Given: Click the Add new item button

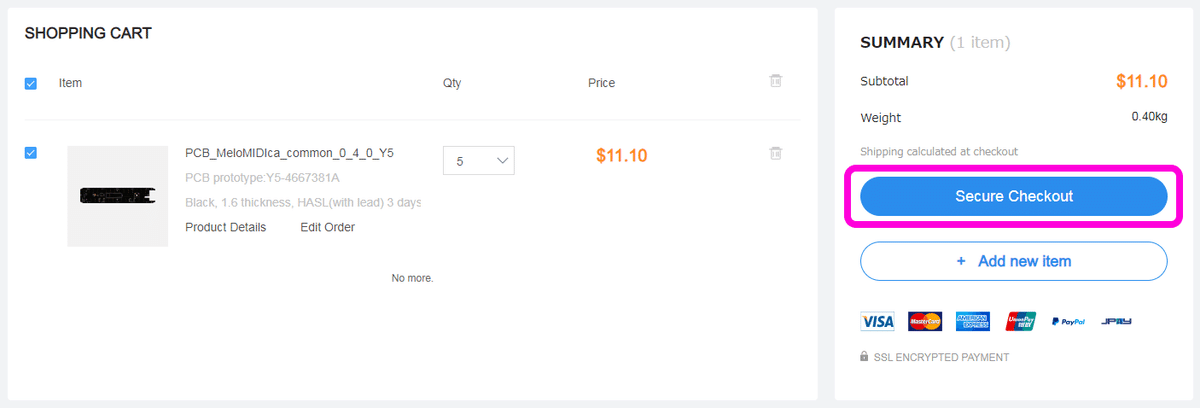Looking at the screenshot, I should click(x=1014, y=261).
